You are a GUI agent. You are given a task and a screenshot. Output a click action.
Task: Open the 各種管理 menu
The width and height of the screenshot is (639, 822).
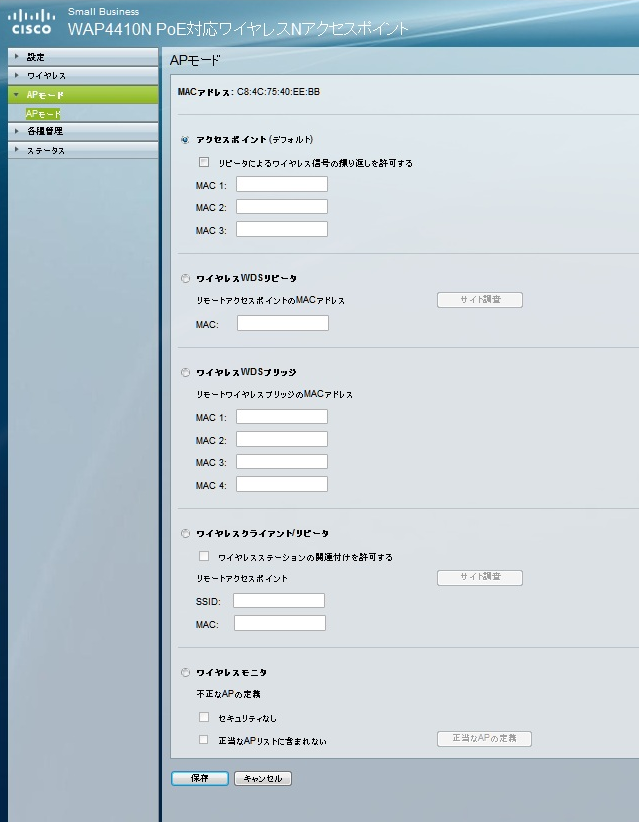[83, 131]
